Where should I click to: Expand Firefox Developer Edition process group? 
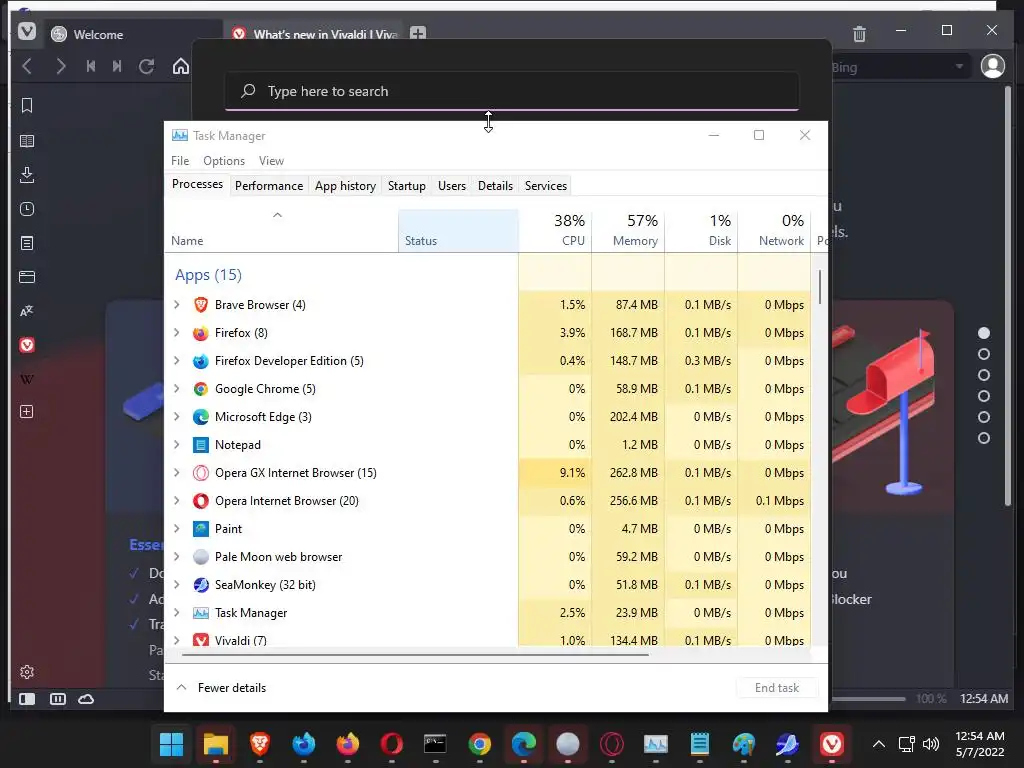click(x=177, y=360)
